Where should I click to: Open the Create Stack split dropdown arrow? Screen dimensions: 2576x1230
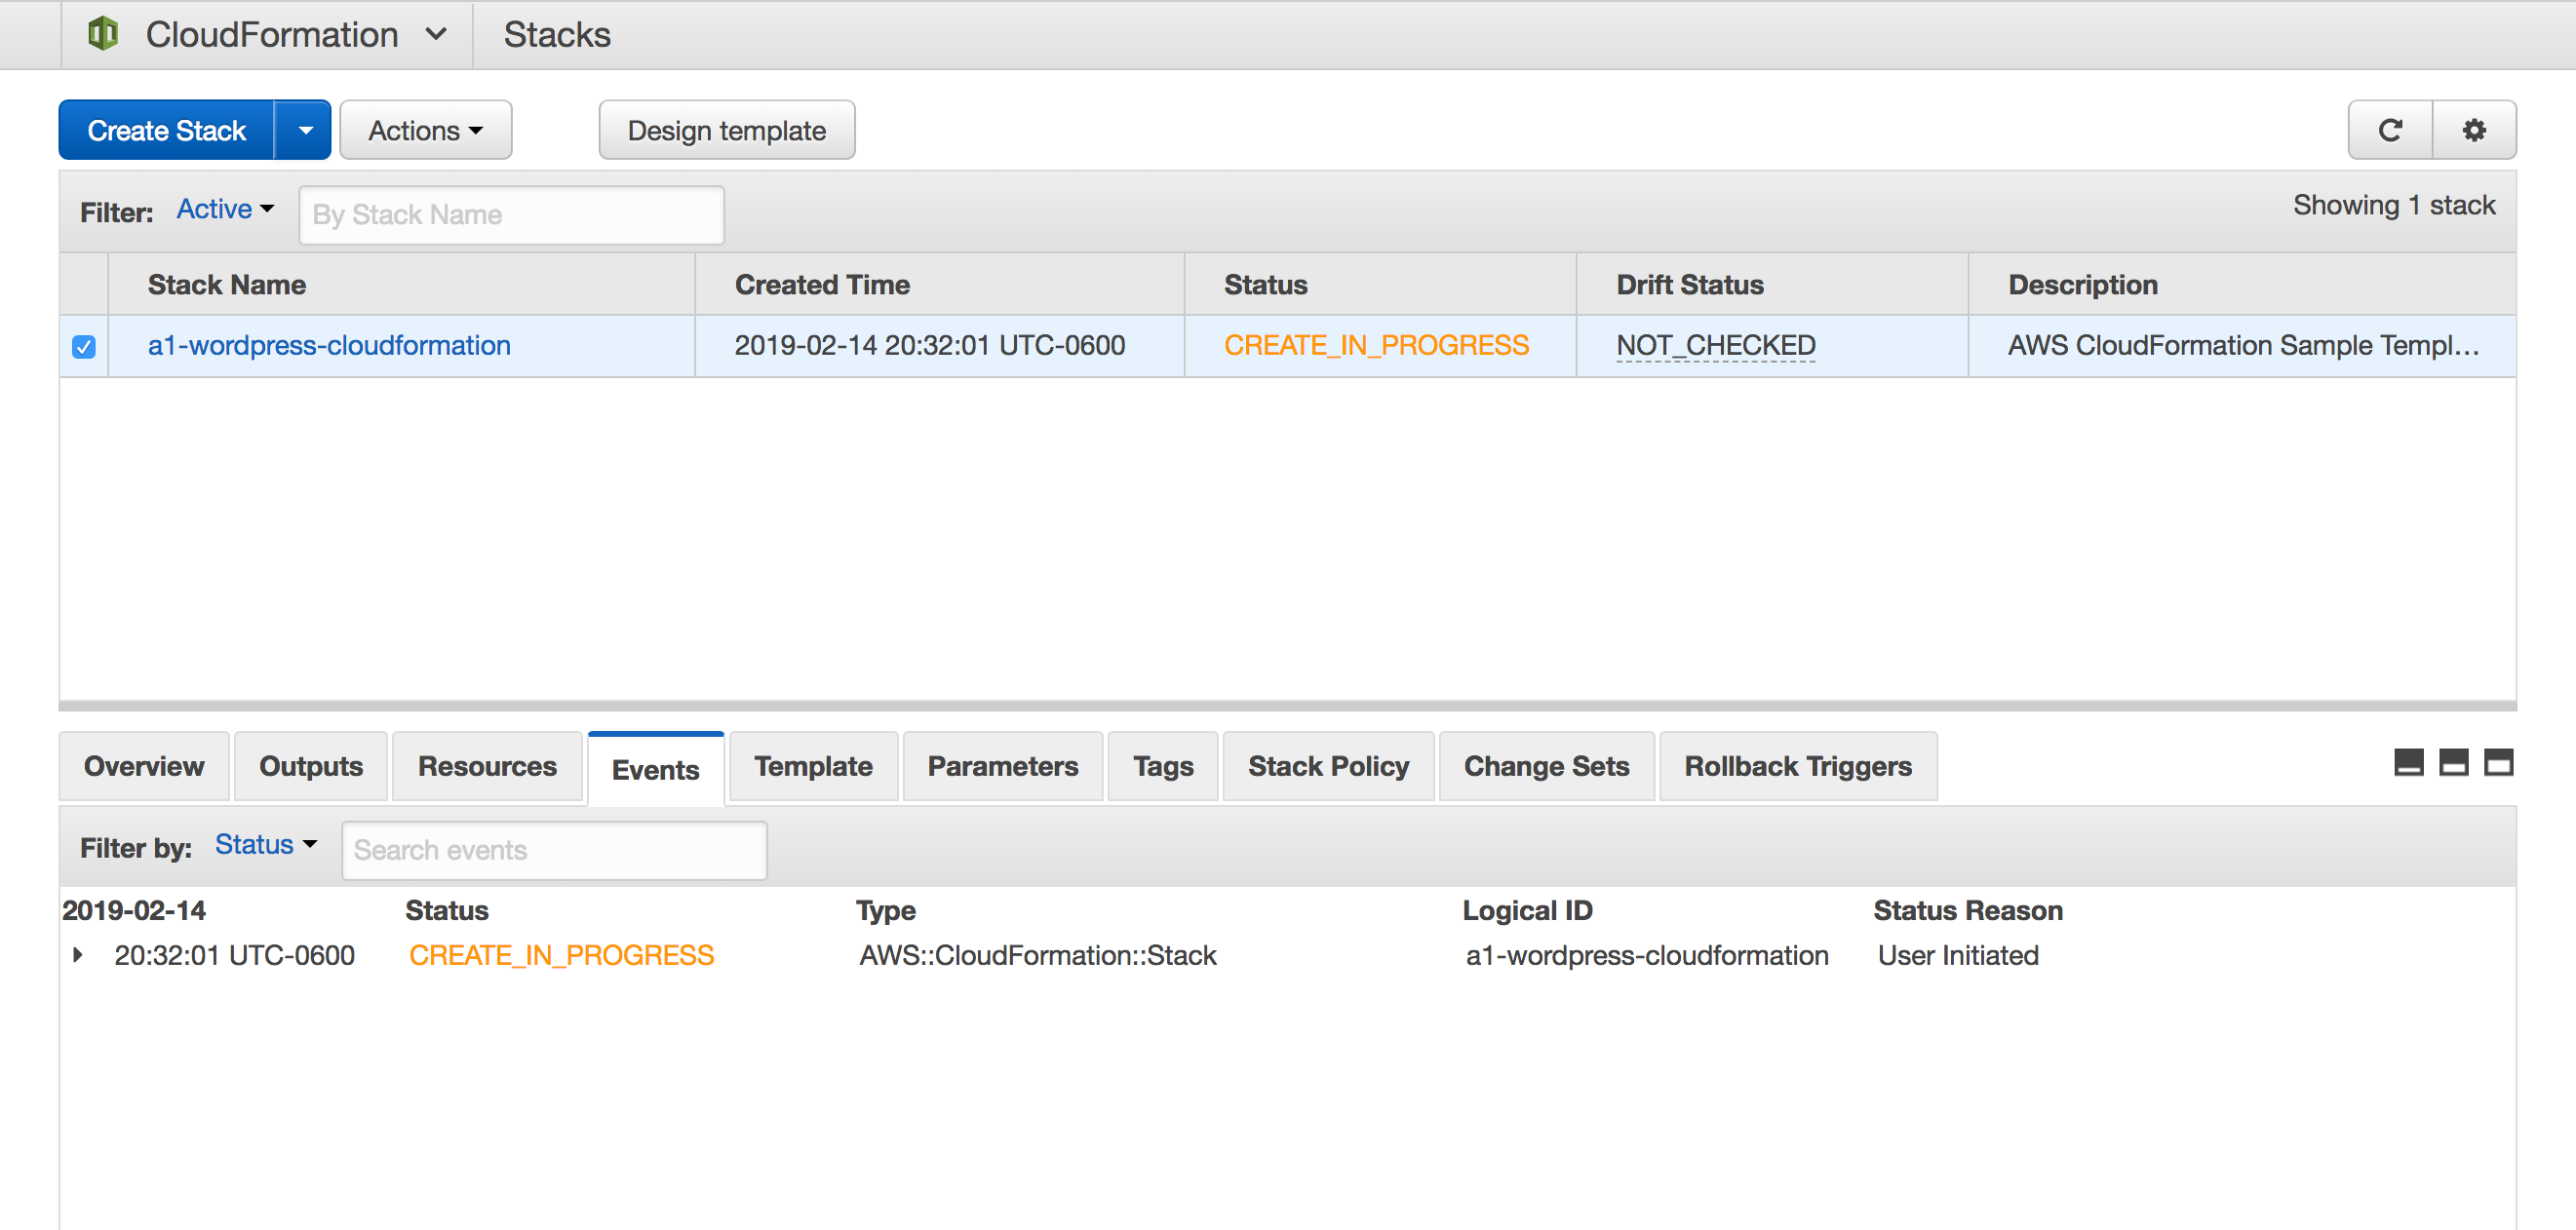(x=304, y=130)
